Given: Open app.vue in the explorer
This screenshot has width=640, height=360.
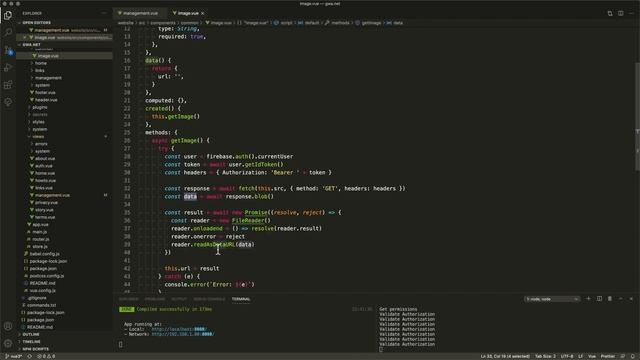Looking at the screenshot, I should tap(40, 225).
